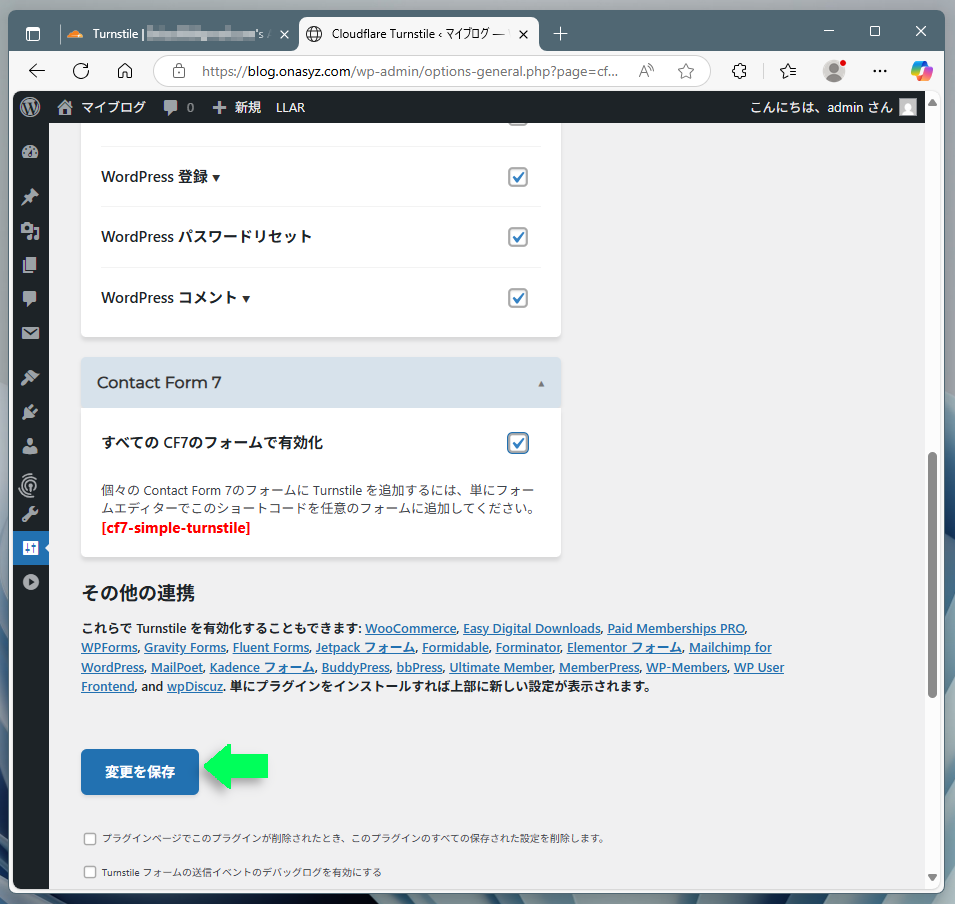Open wpDiscuz link
Image resolution: width=955 pixels, height=904 pixels.
coord(195,687)
